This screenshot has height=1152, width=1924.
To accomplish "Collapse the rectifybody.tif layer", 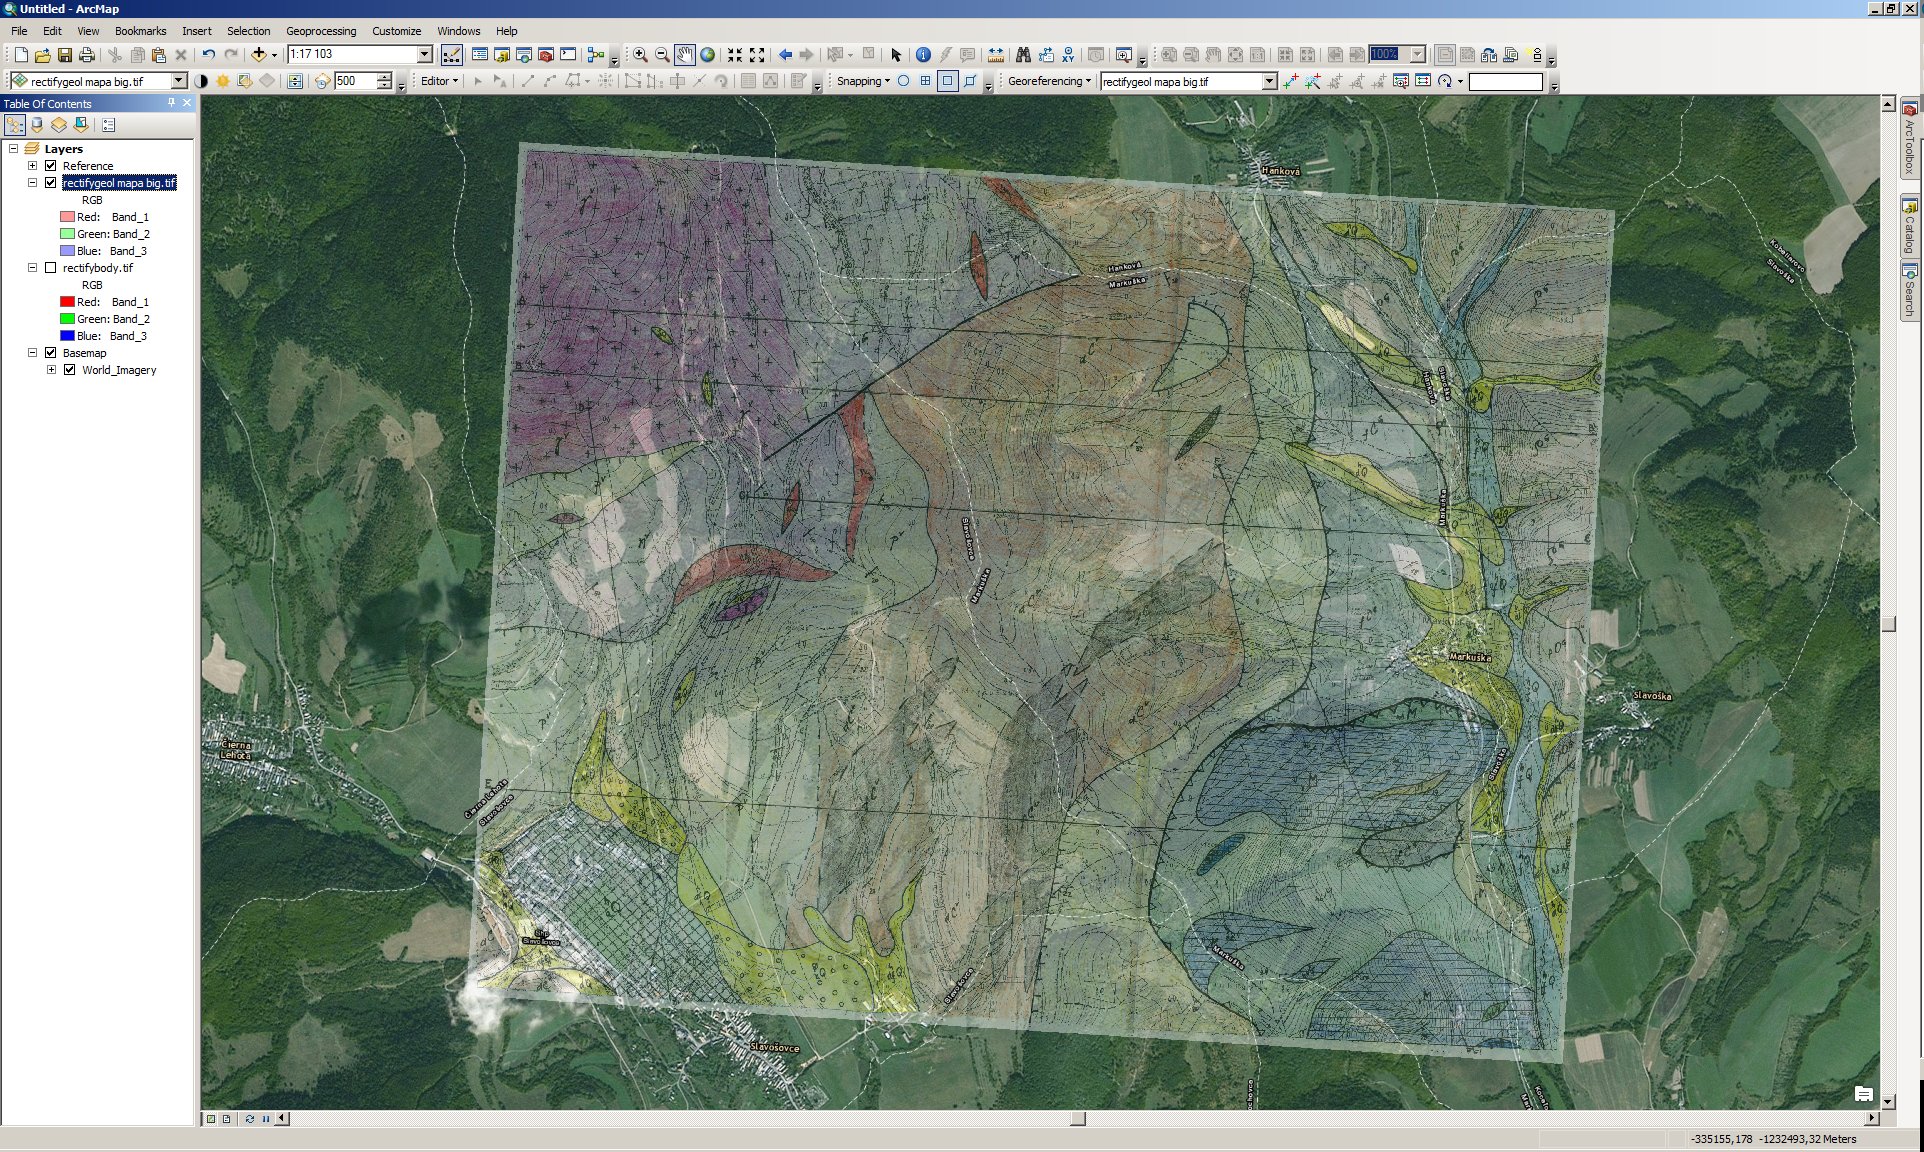I will pyautogui.click(x=32, y=268).
